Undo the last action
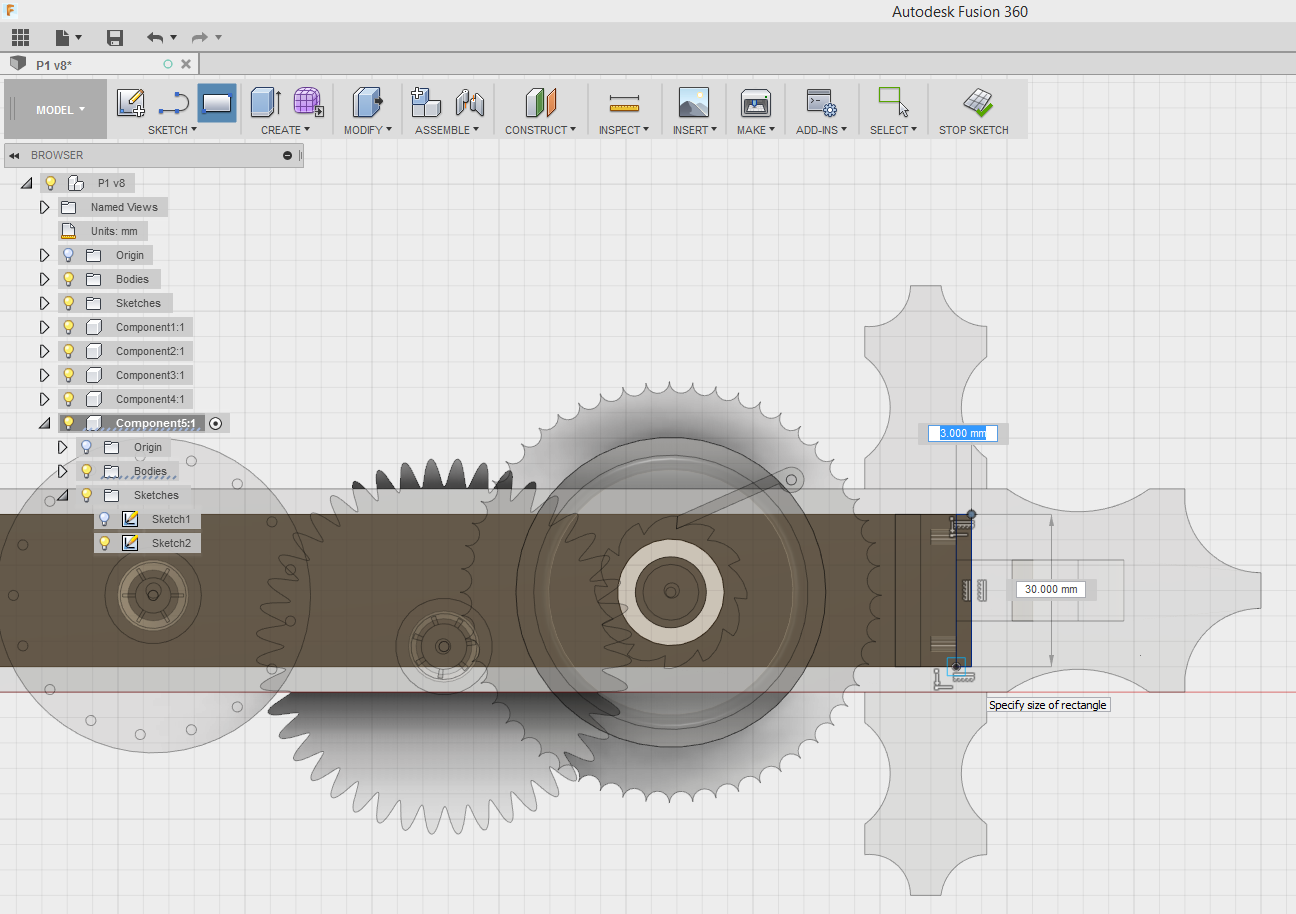The image size is (1296, 914). 154,38
